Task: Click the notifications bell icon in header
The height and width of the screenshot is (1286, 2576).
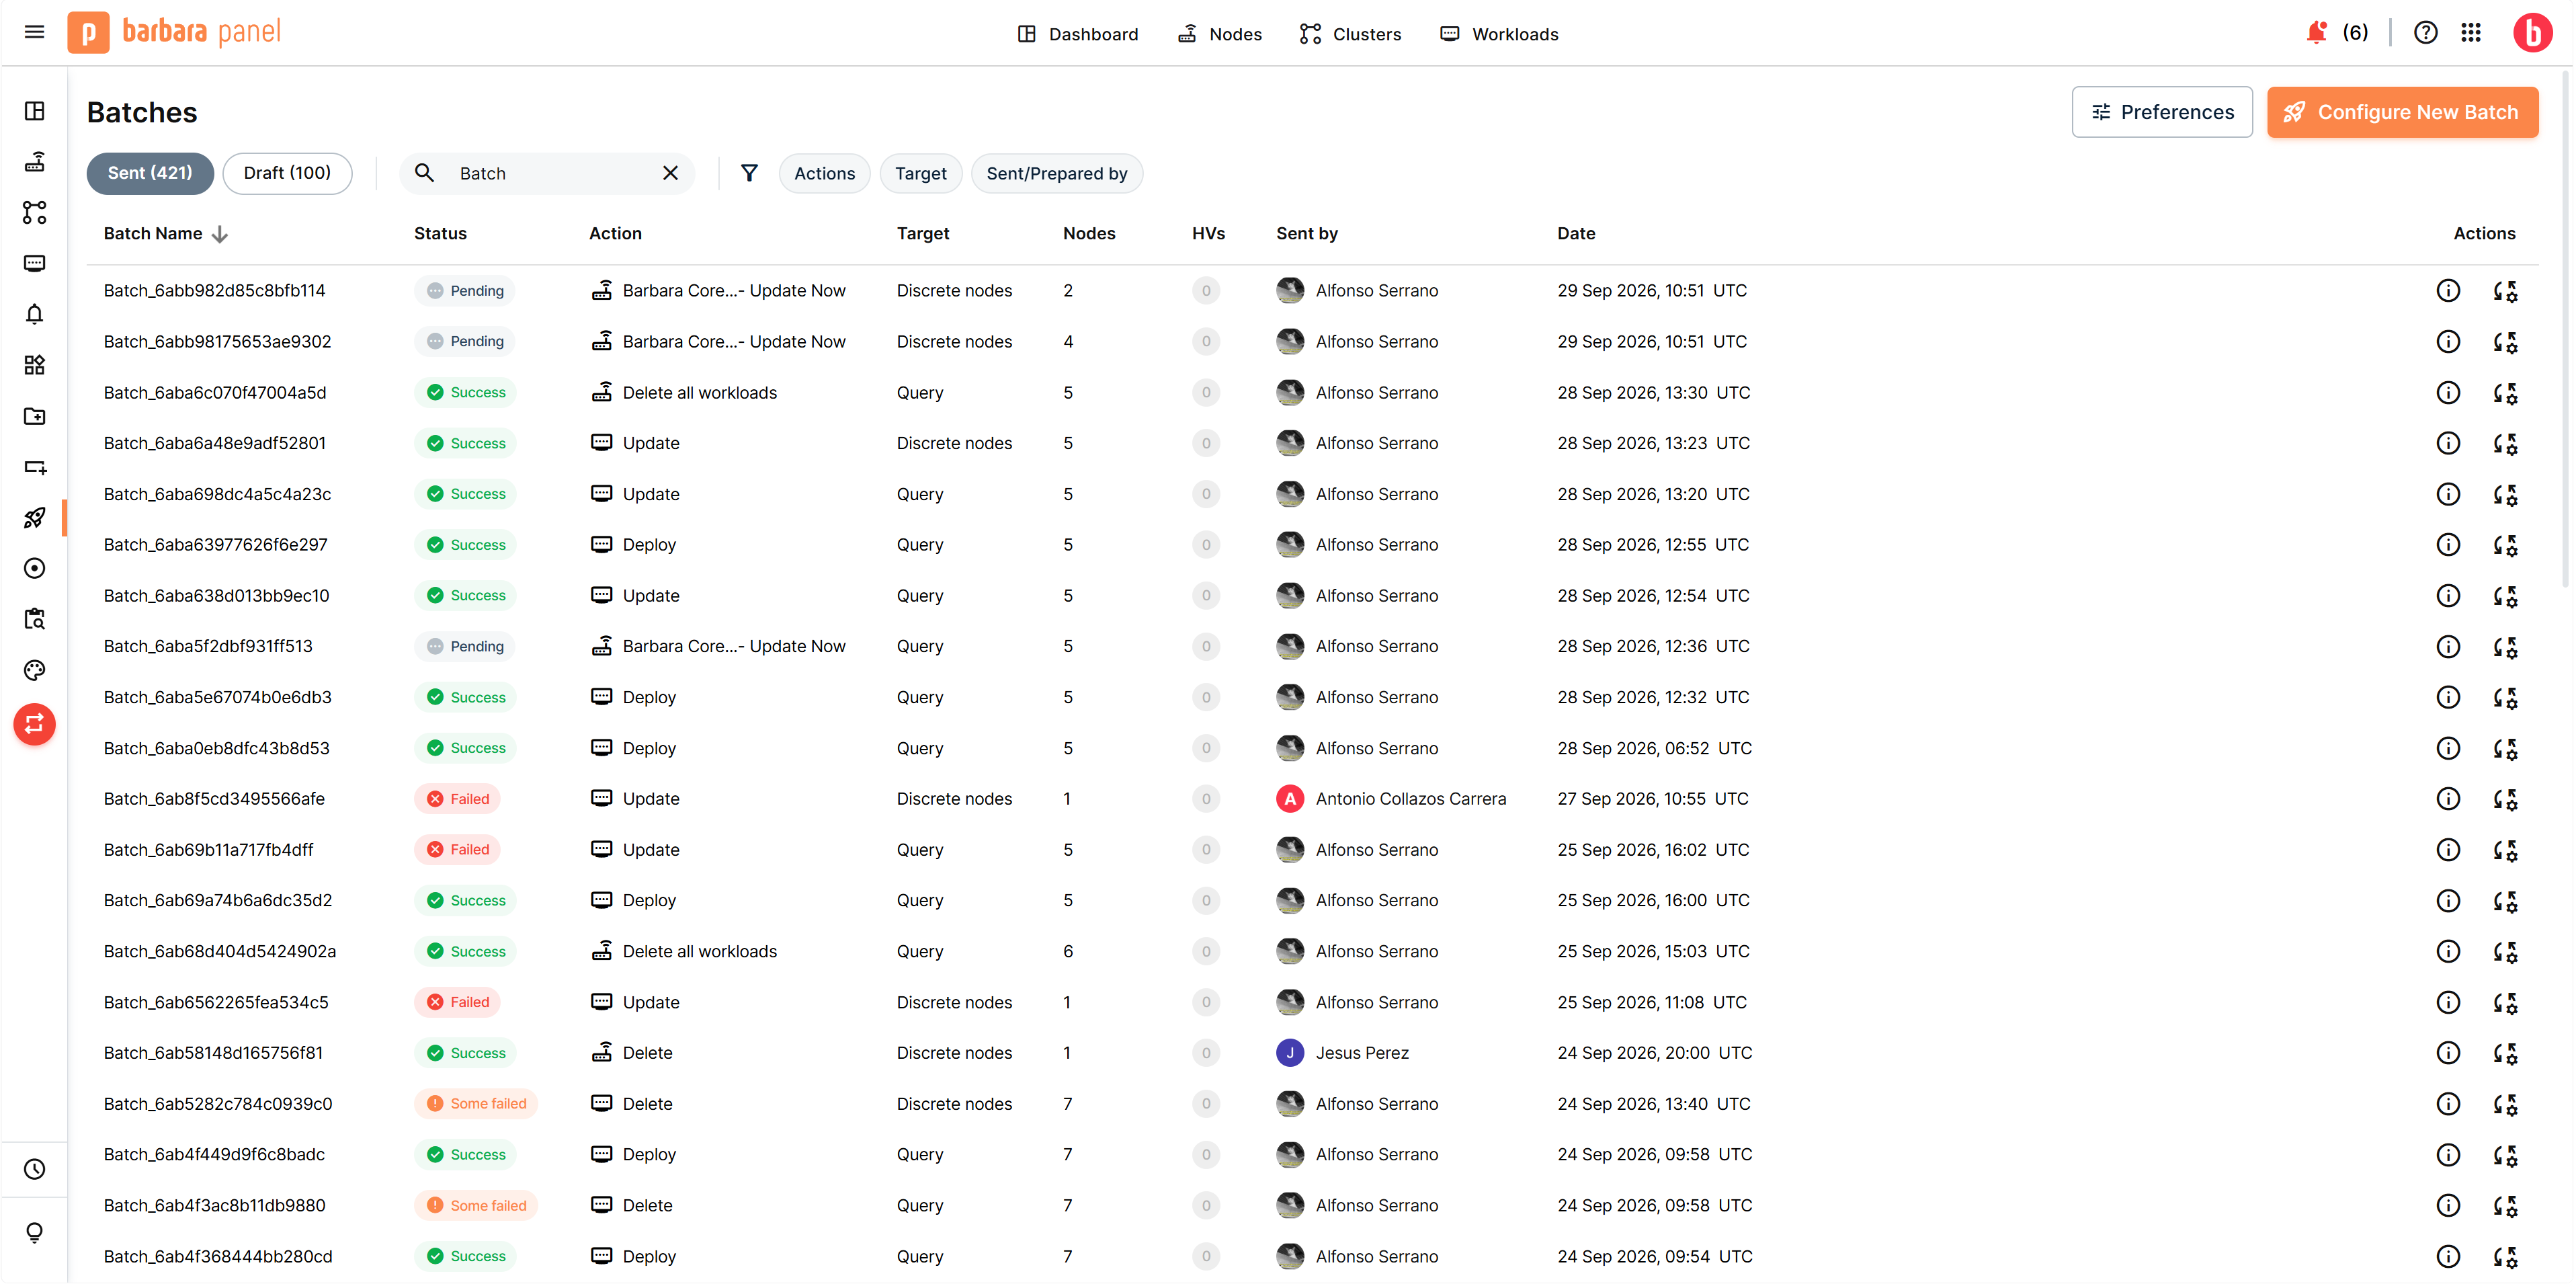Action: (x=2316, y=33)
